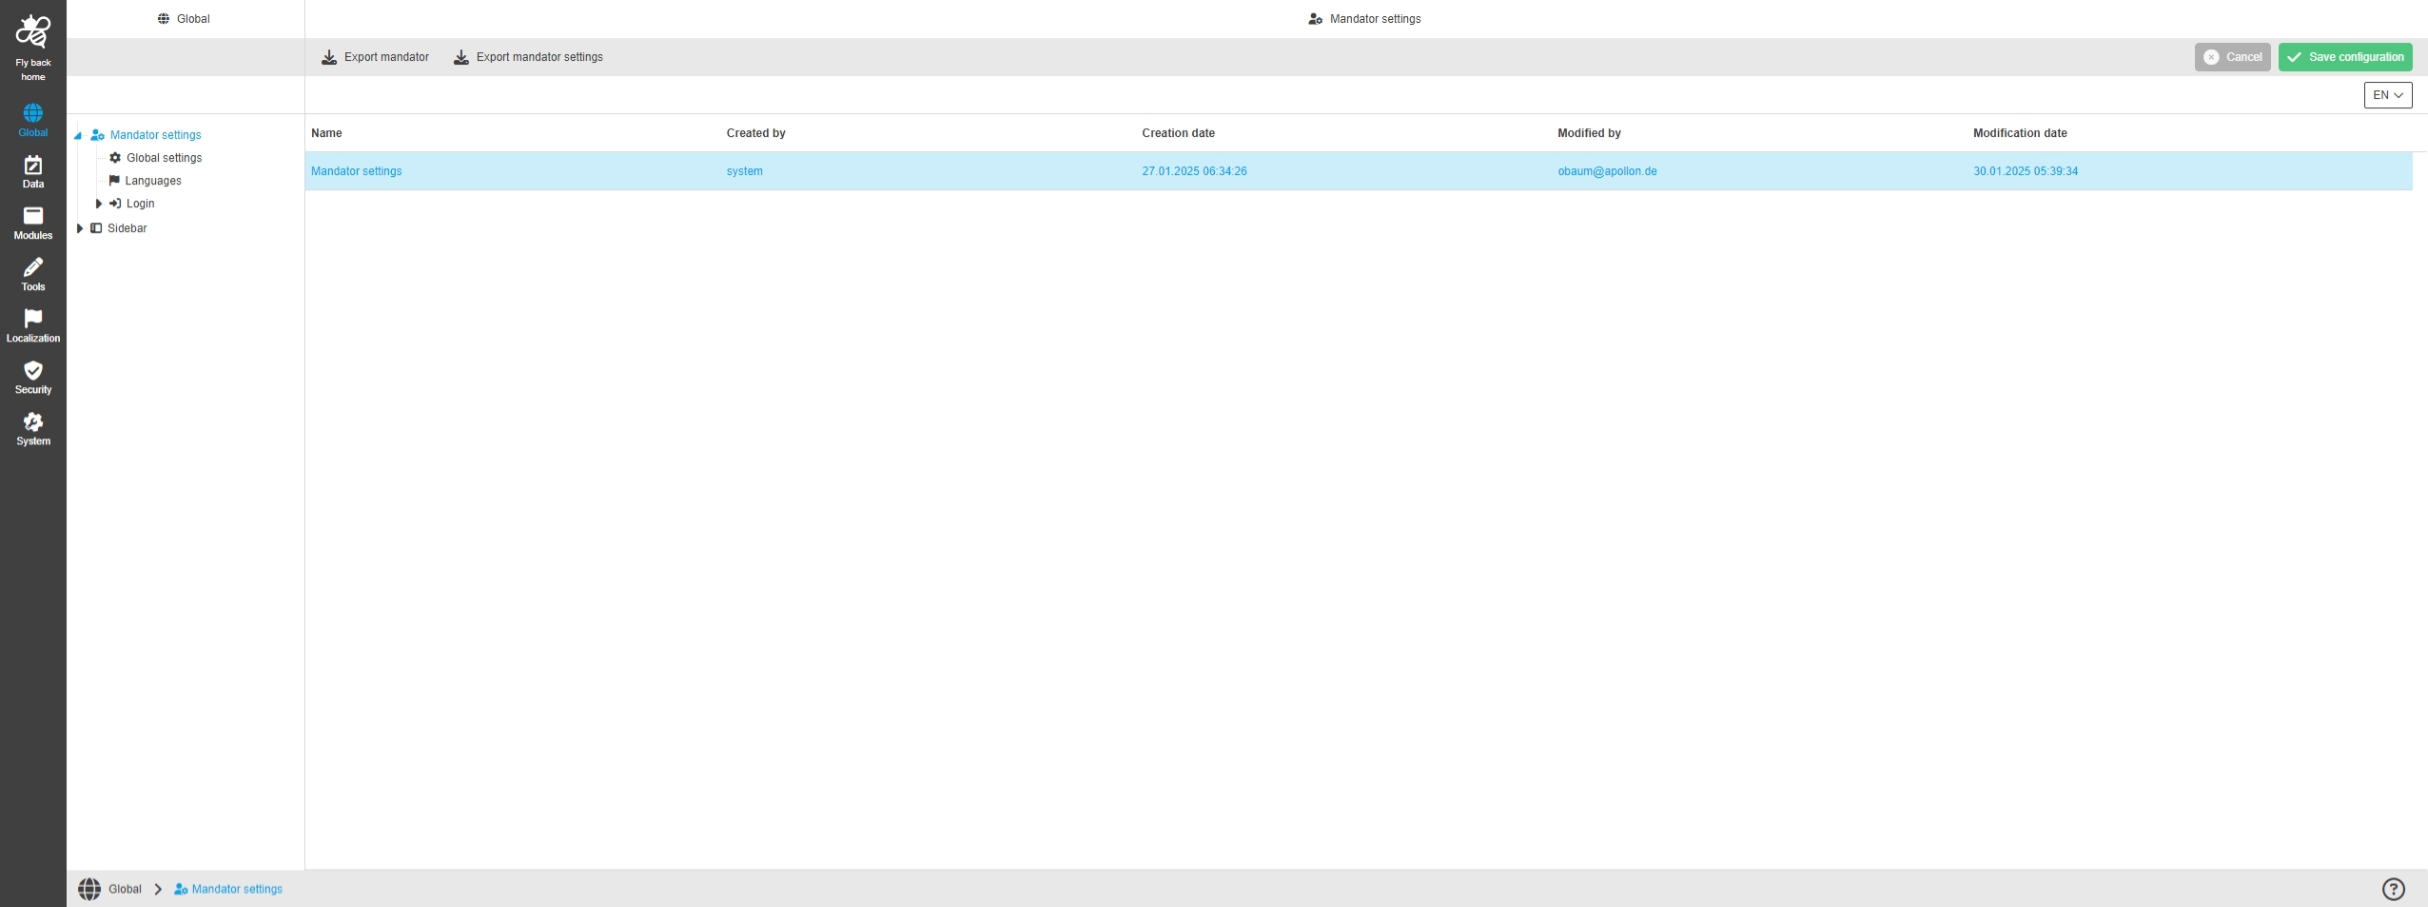Click the Sidebar panel icon in tree
Screen dimensions: 2428x907
(x=96, y=228)
